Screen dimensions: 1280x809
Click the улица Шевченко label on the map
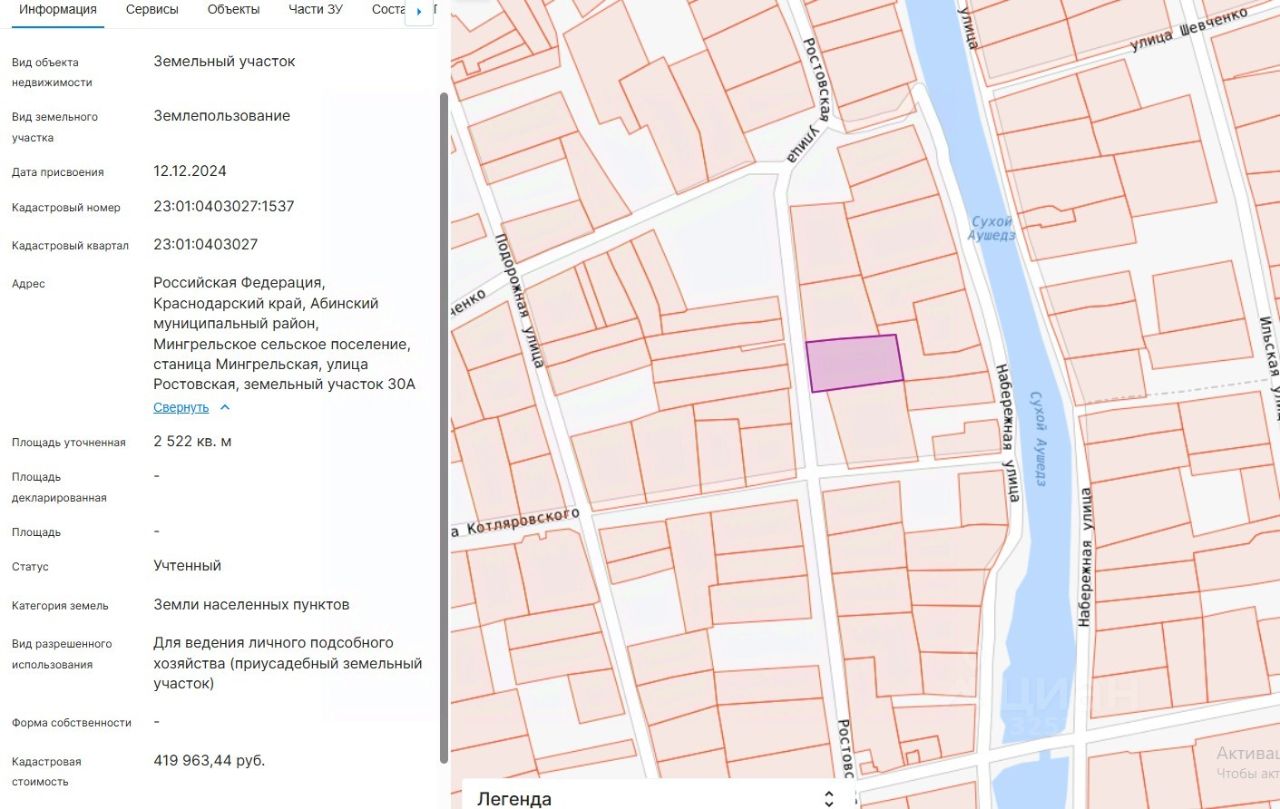[x=1189, y=31]
